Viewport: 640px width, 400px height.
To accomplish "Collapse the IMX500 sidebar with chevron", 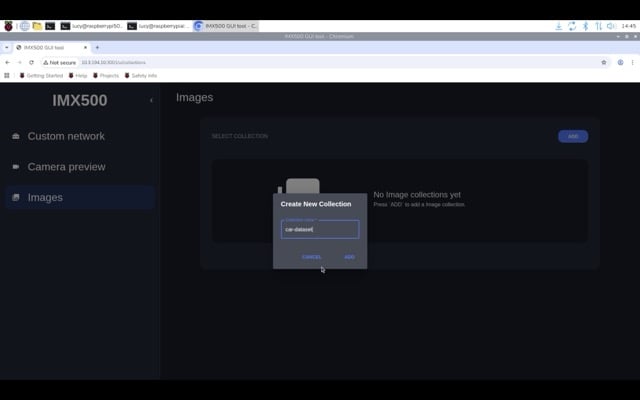I will click(151, 100).
